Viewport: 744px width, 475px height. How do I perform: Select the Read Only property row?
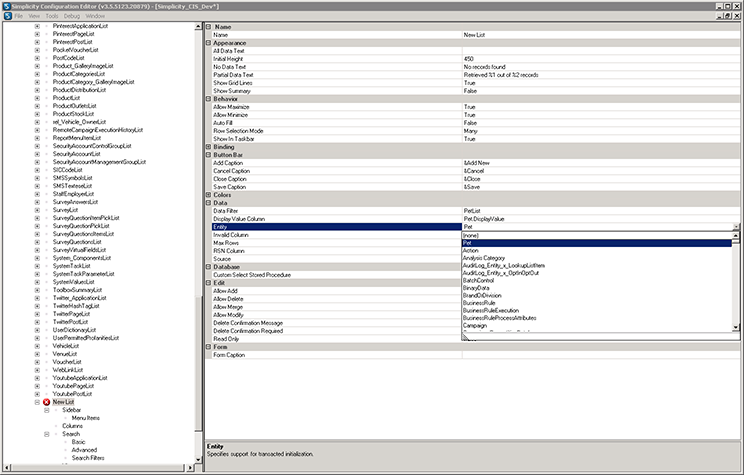point(336,339)
